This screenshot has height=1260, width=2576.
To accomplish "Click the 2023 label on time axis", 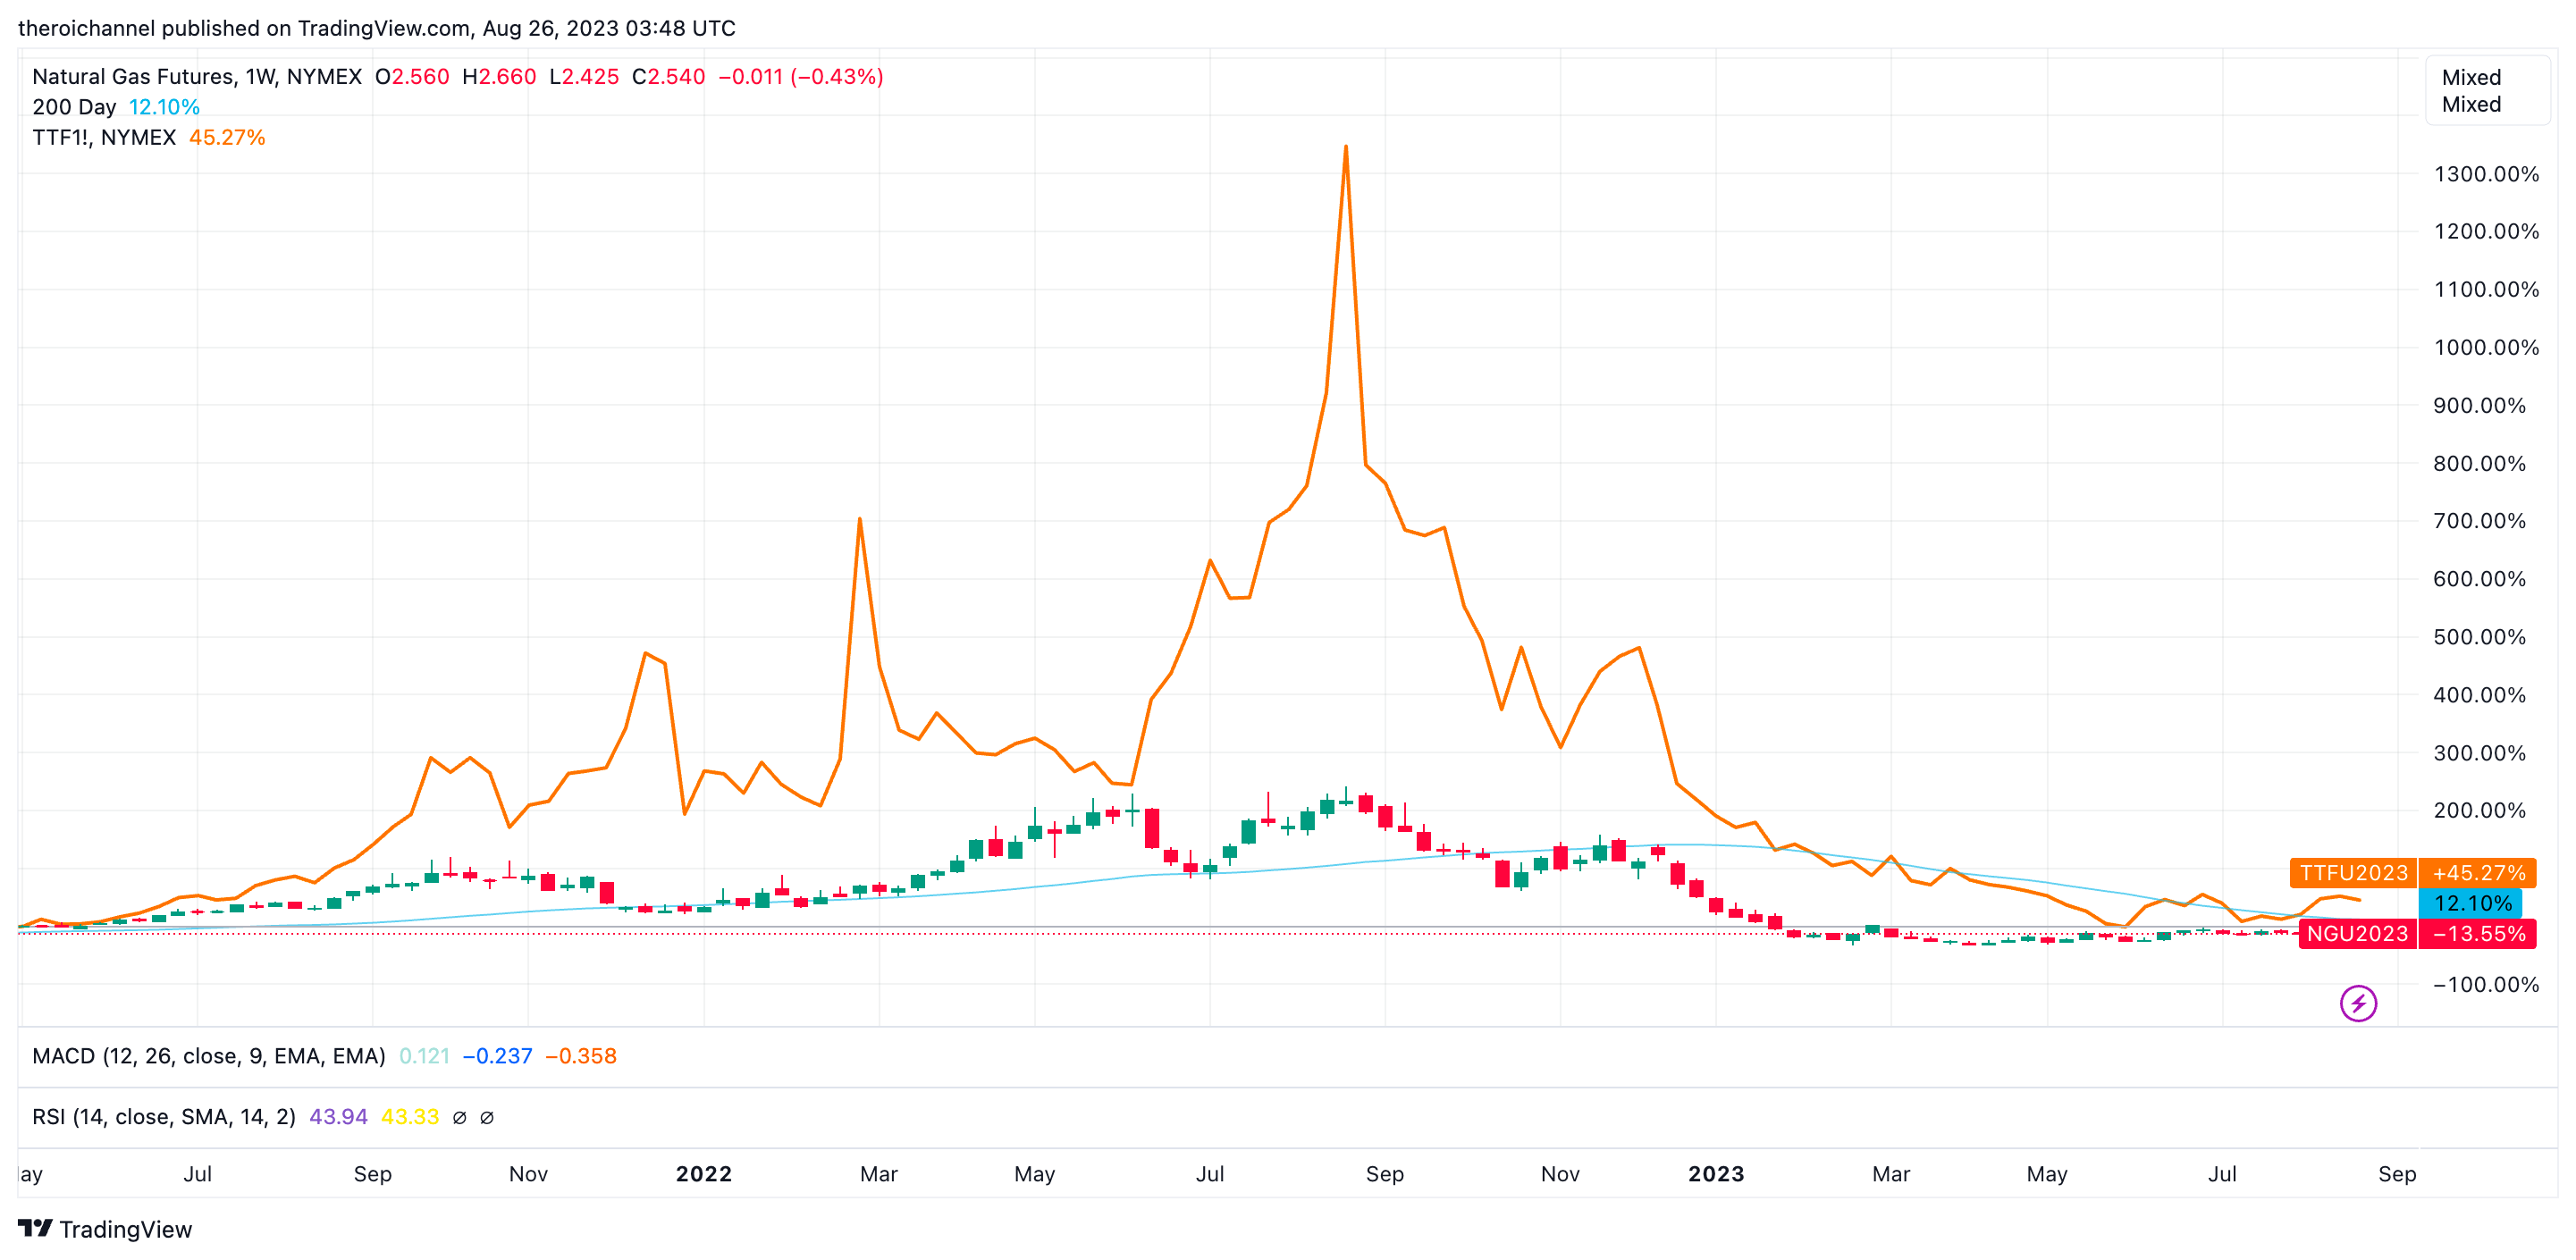I will point(1715,1174).
